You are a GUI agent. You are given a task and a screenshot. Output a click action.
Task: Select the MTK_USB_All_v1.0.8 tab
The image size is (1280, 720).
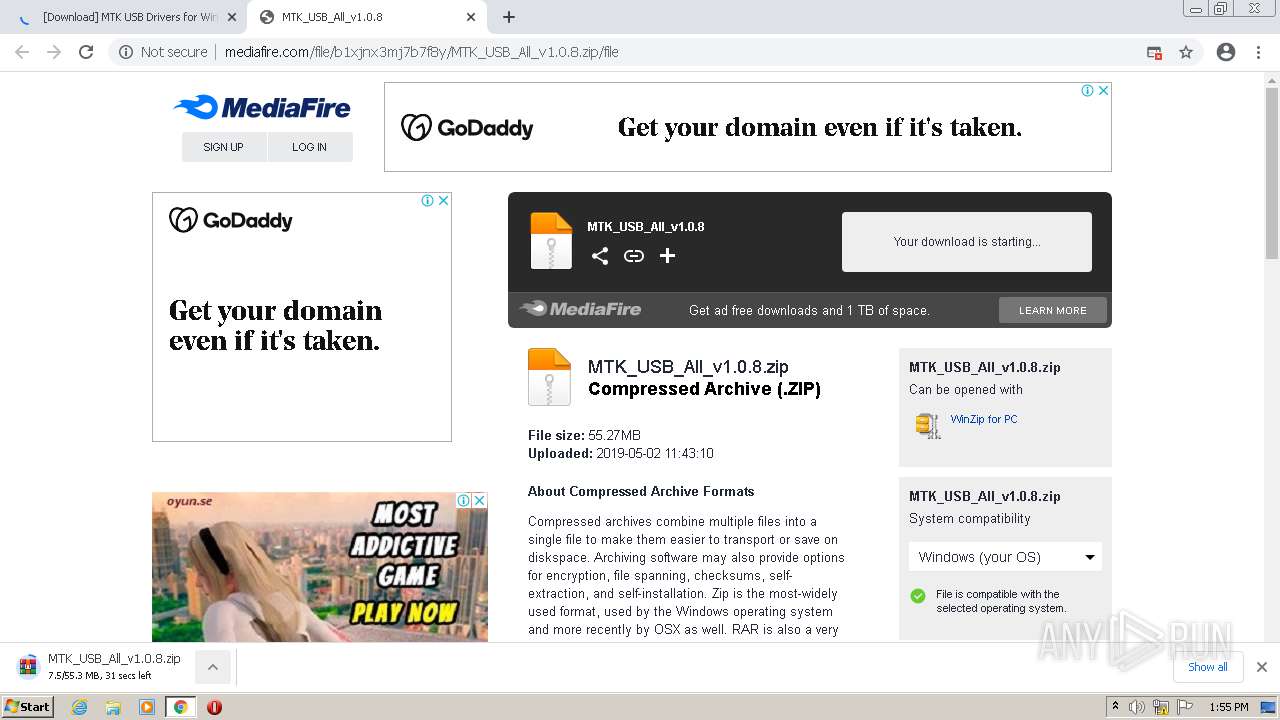pyautogui.click(x=366, y=17)
